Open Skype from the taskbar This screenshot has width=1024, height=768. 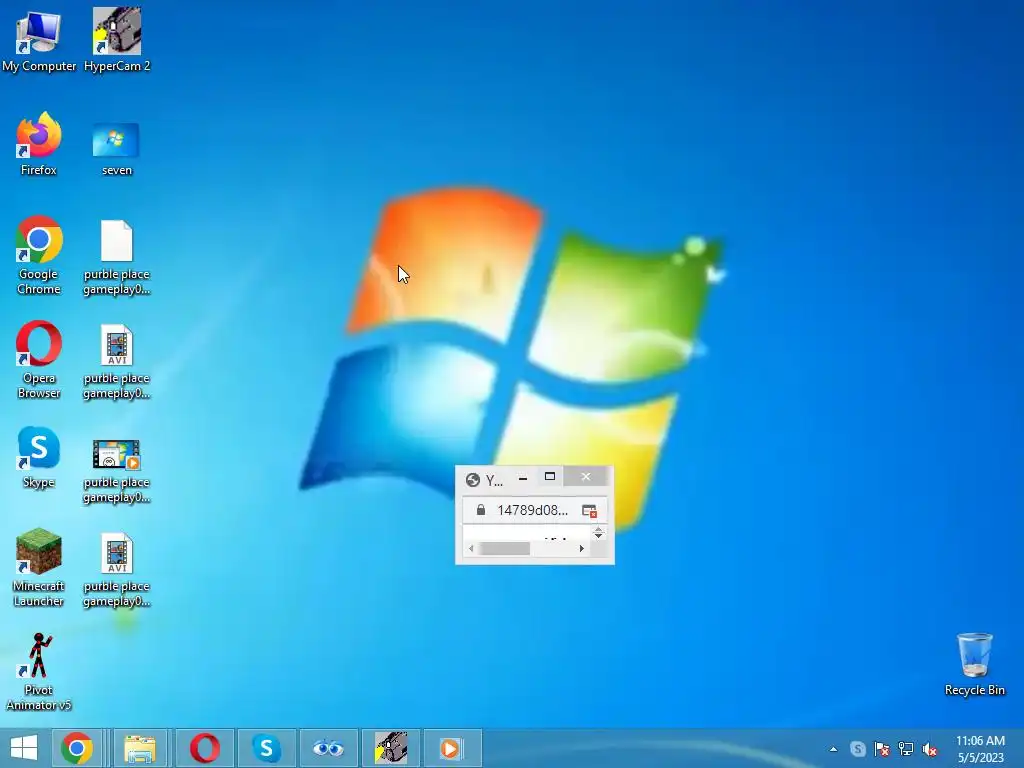click(266, 748)
